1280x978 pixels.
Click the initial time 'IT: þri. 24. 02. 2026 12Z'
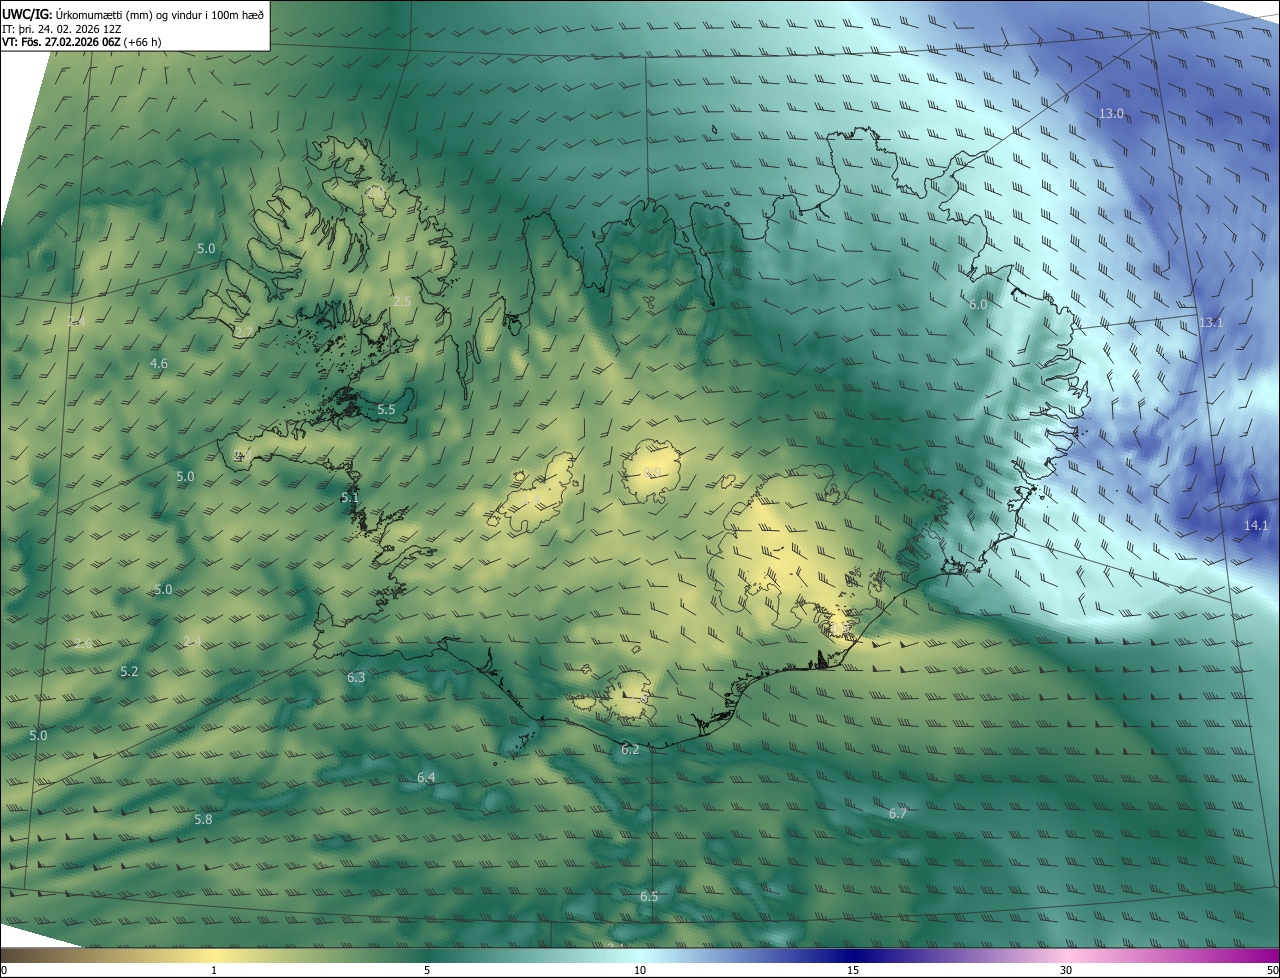coord(62,29)
